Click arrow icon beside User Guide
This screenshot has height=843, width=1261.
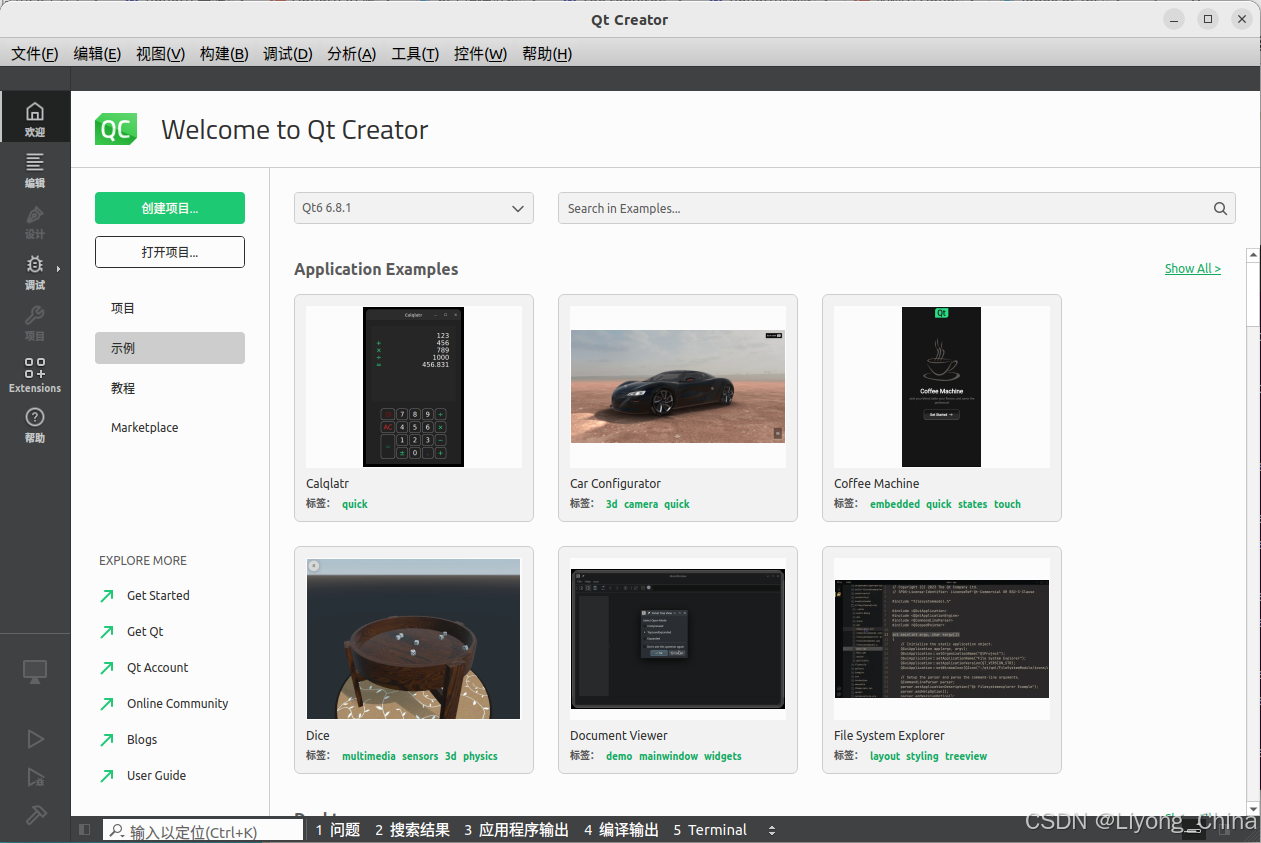coord(107,776)
